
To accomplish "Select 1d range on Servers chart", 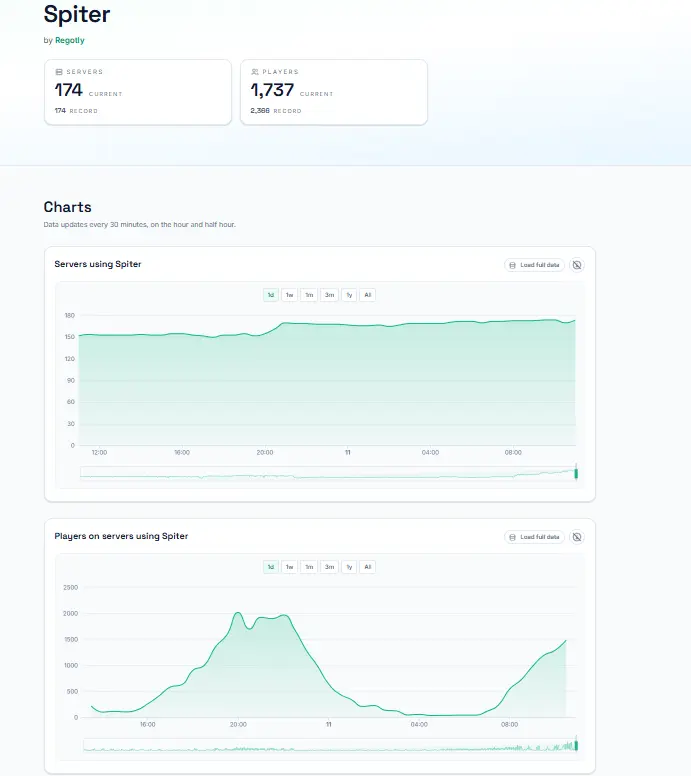I will [271, 295].
